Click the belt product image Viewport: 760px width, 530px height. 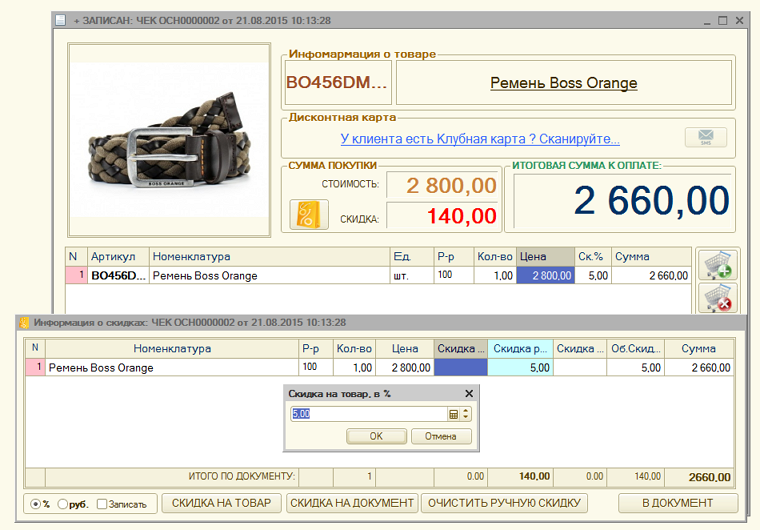(169, 140)
